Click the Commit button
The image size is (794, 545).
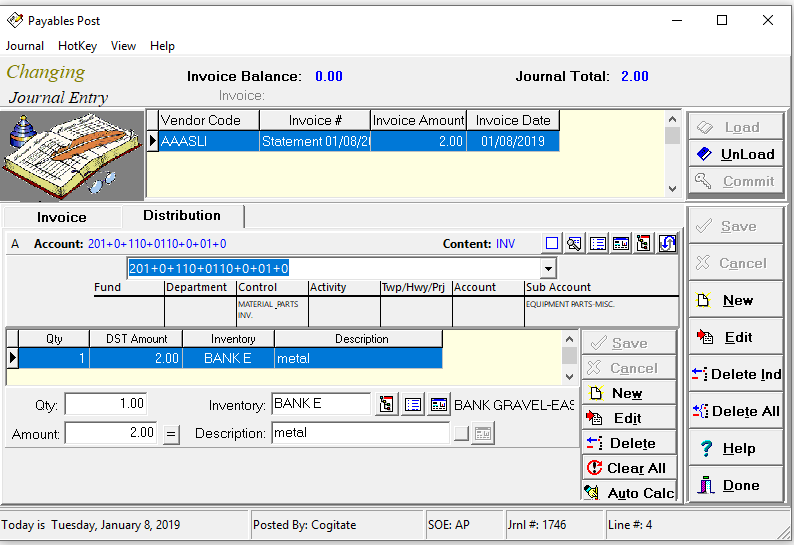(735, 181)
